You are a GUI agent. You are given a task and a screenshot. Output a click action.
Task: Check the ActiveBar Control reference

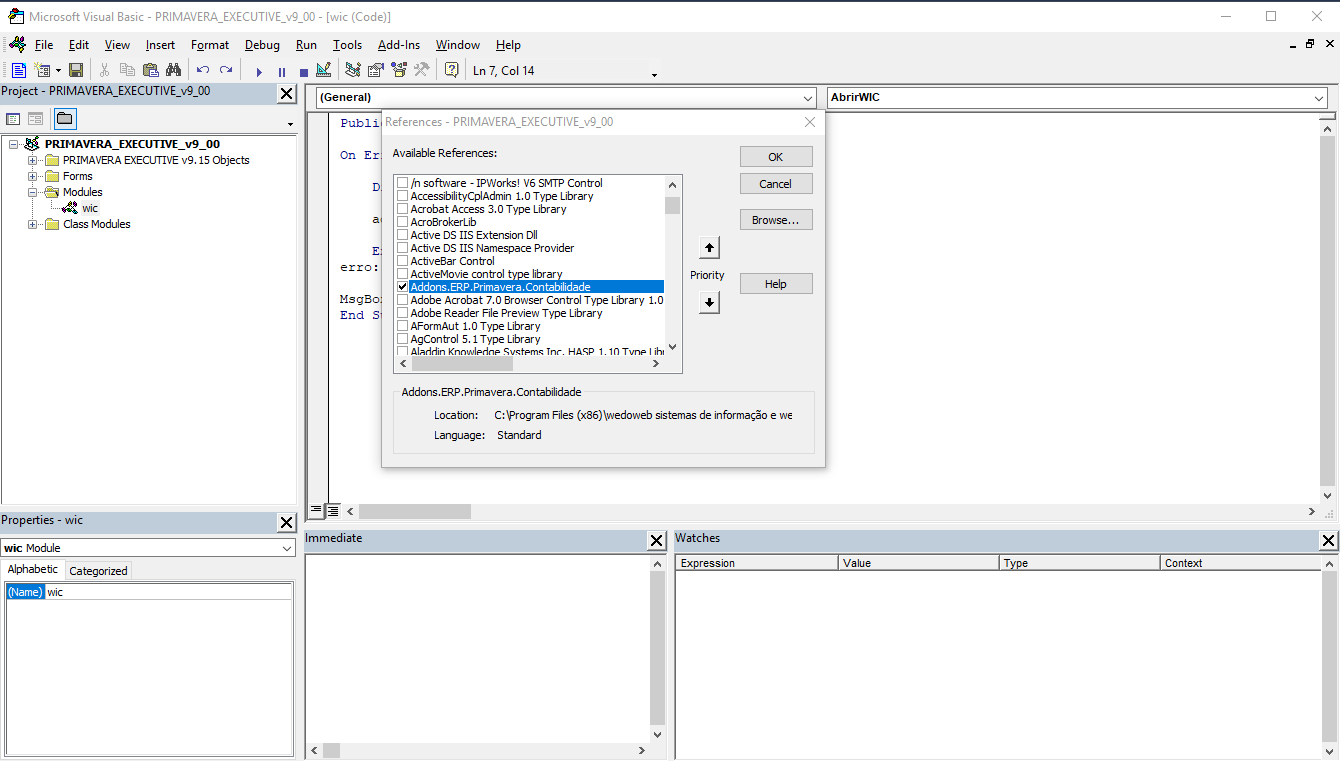coord(403,261)
